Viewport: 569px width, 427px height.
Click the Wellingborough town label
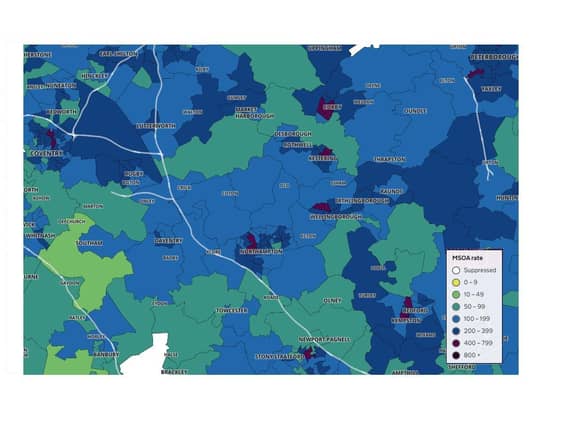click(335, 217)
